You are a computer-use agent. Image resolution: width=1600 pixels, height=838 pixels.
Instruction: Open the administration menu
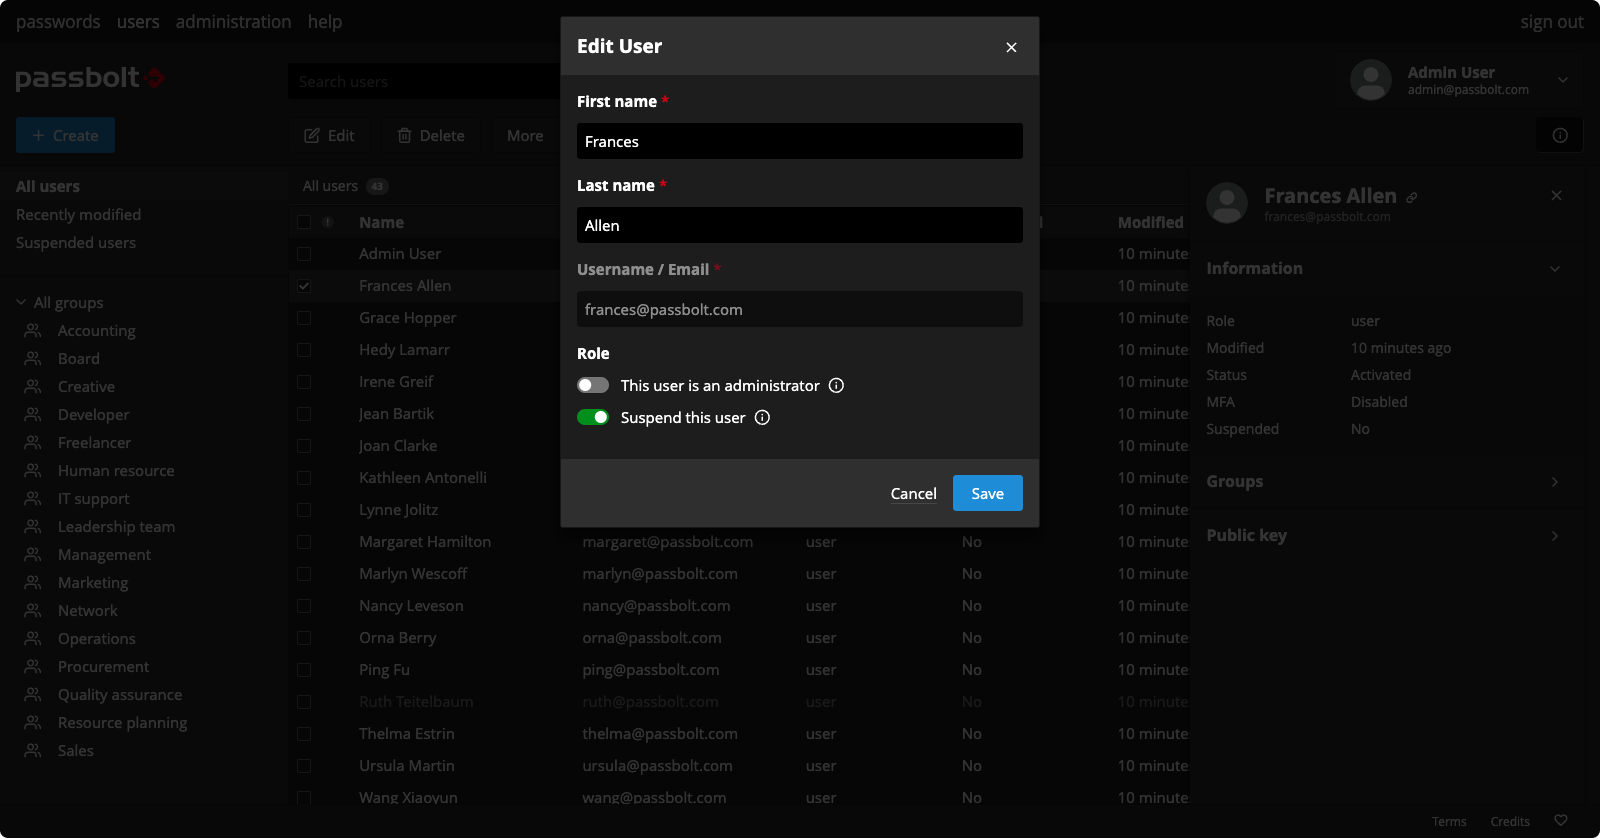pyautogui.click(x=233, y=21)
